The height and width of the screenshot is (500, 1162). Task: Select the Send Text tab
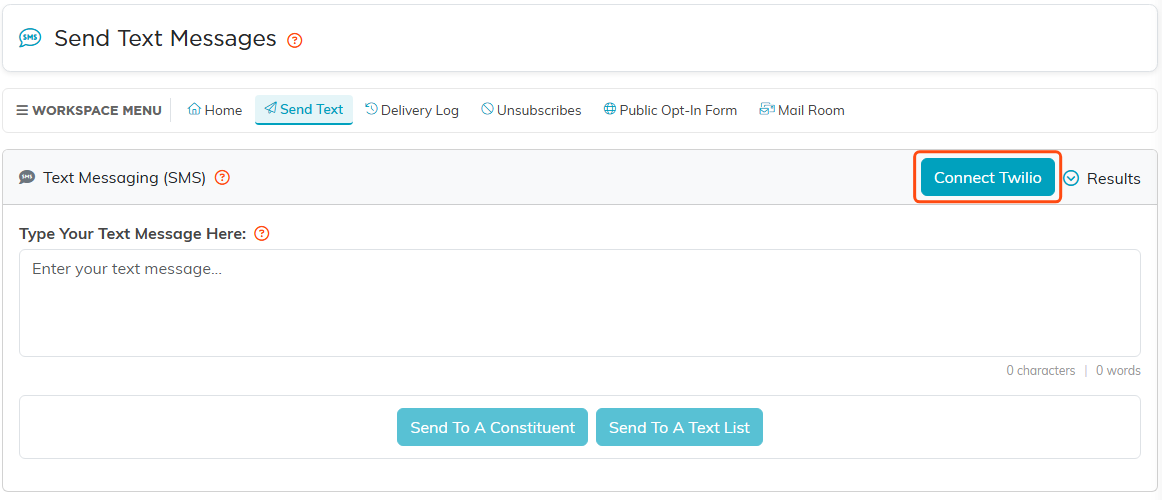(x=304, y=110)
